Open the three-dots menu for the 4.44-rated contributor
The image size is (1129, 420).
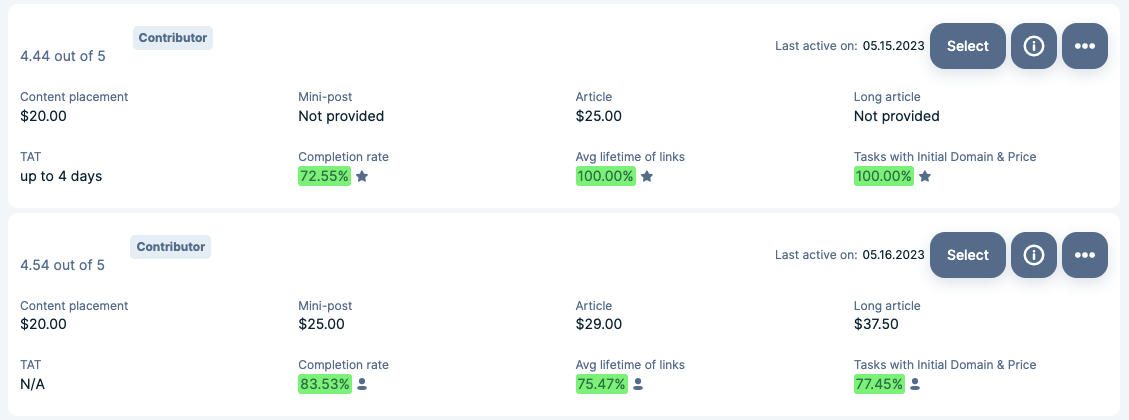click(1084, 46)
